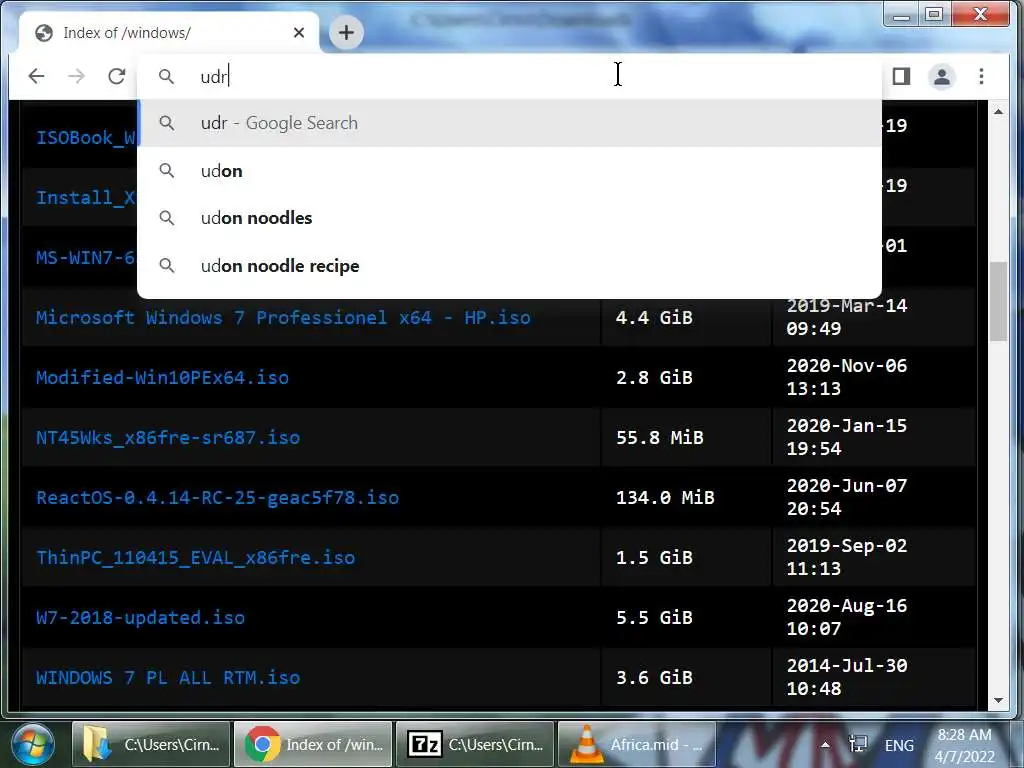
Task: Open the Install_X file link
Action: [86, 198]
